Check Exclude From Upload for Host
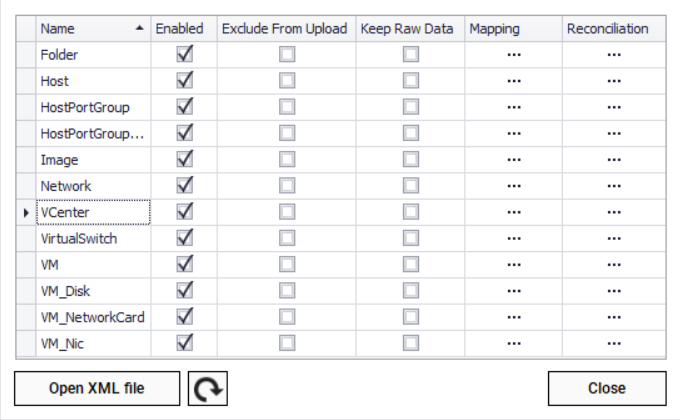680x420 pixels. (x=287, y=81)
